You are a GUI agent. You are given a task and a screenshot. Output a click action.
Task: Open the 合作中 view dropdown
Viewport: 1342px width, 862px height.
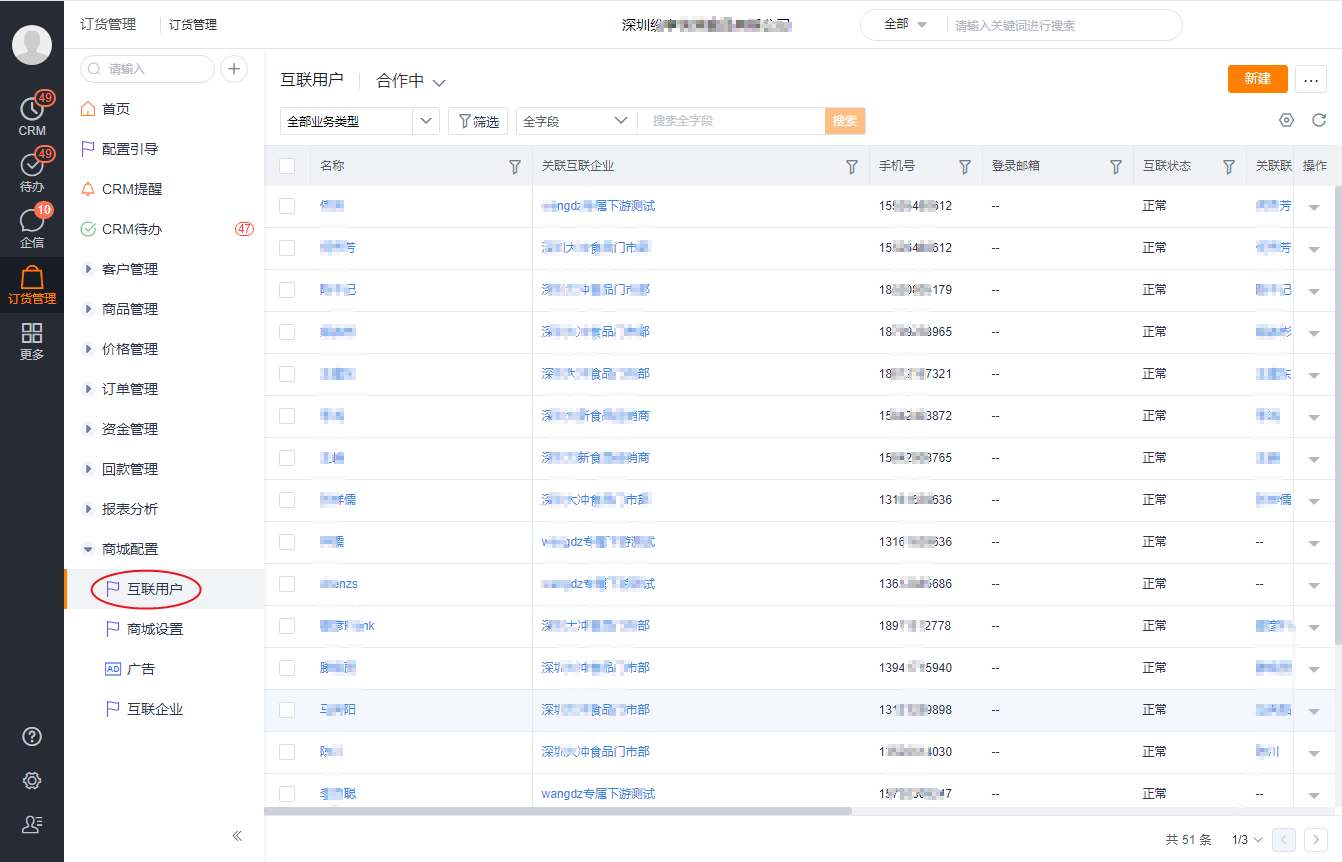[x=411, y=82]
